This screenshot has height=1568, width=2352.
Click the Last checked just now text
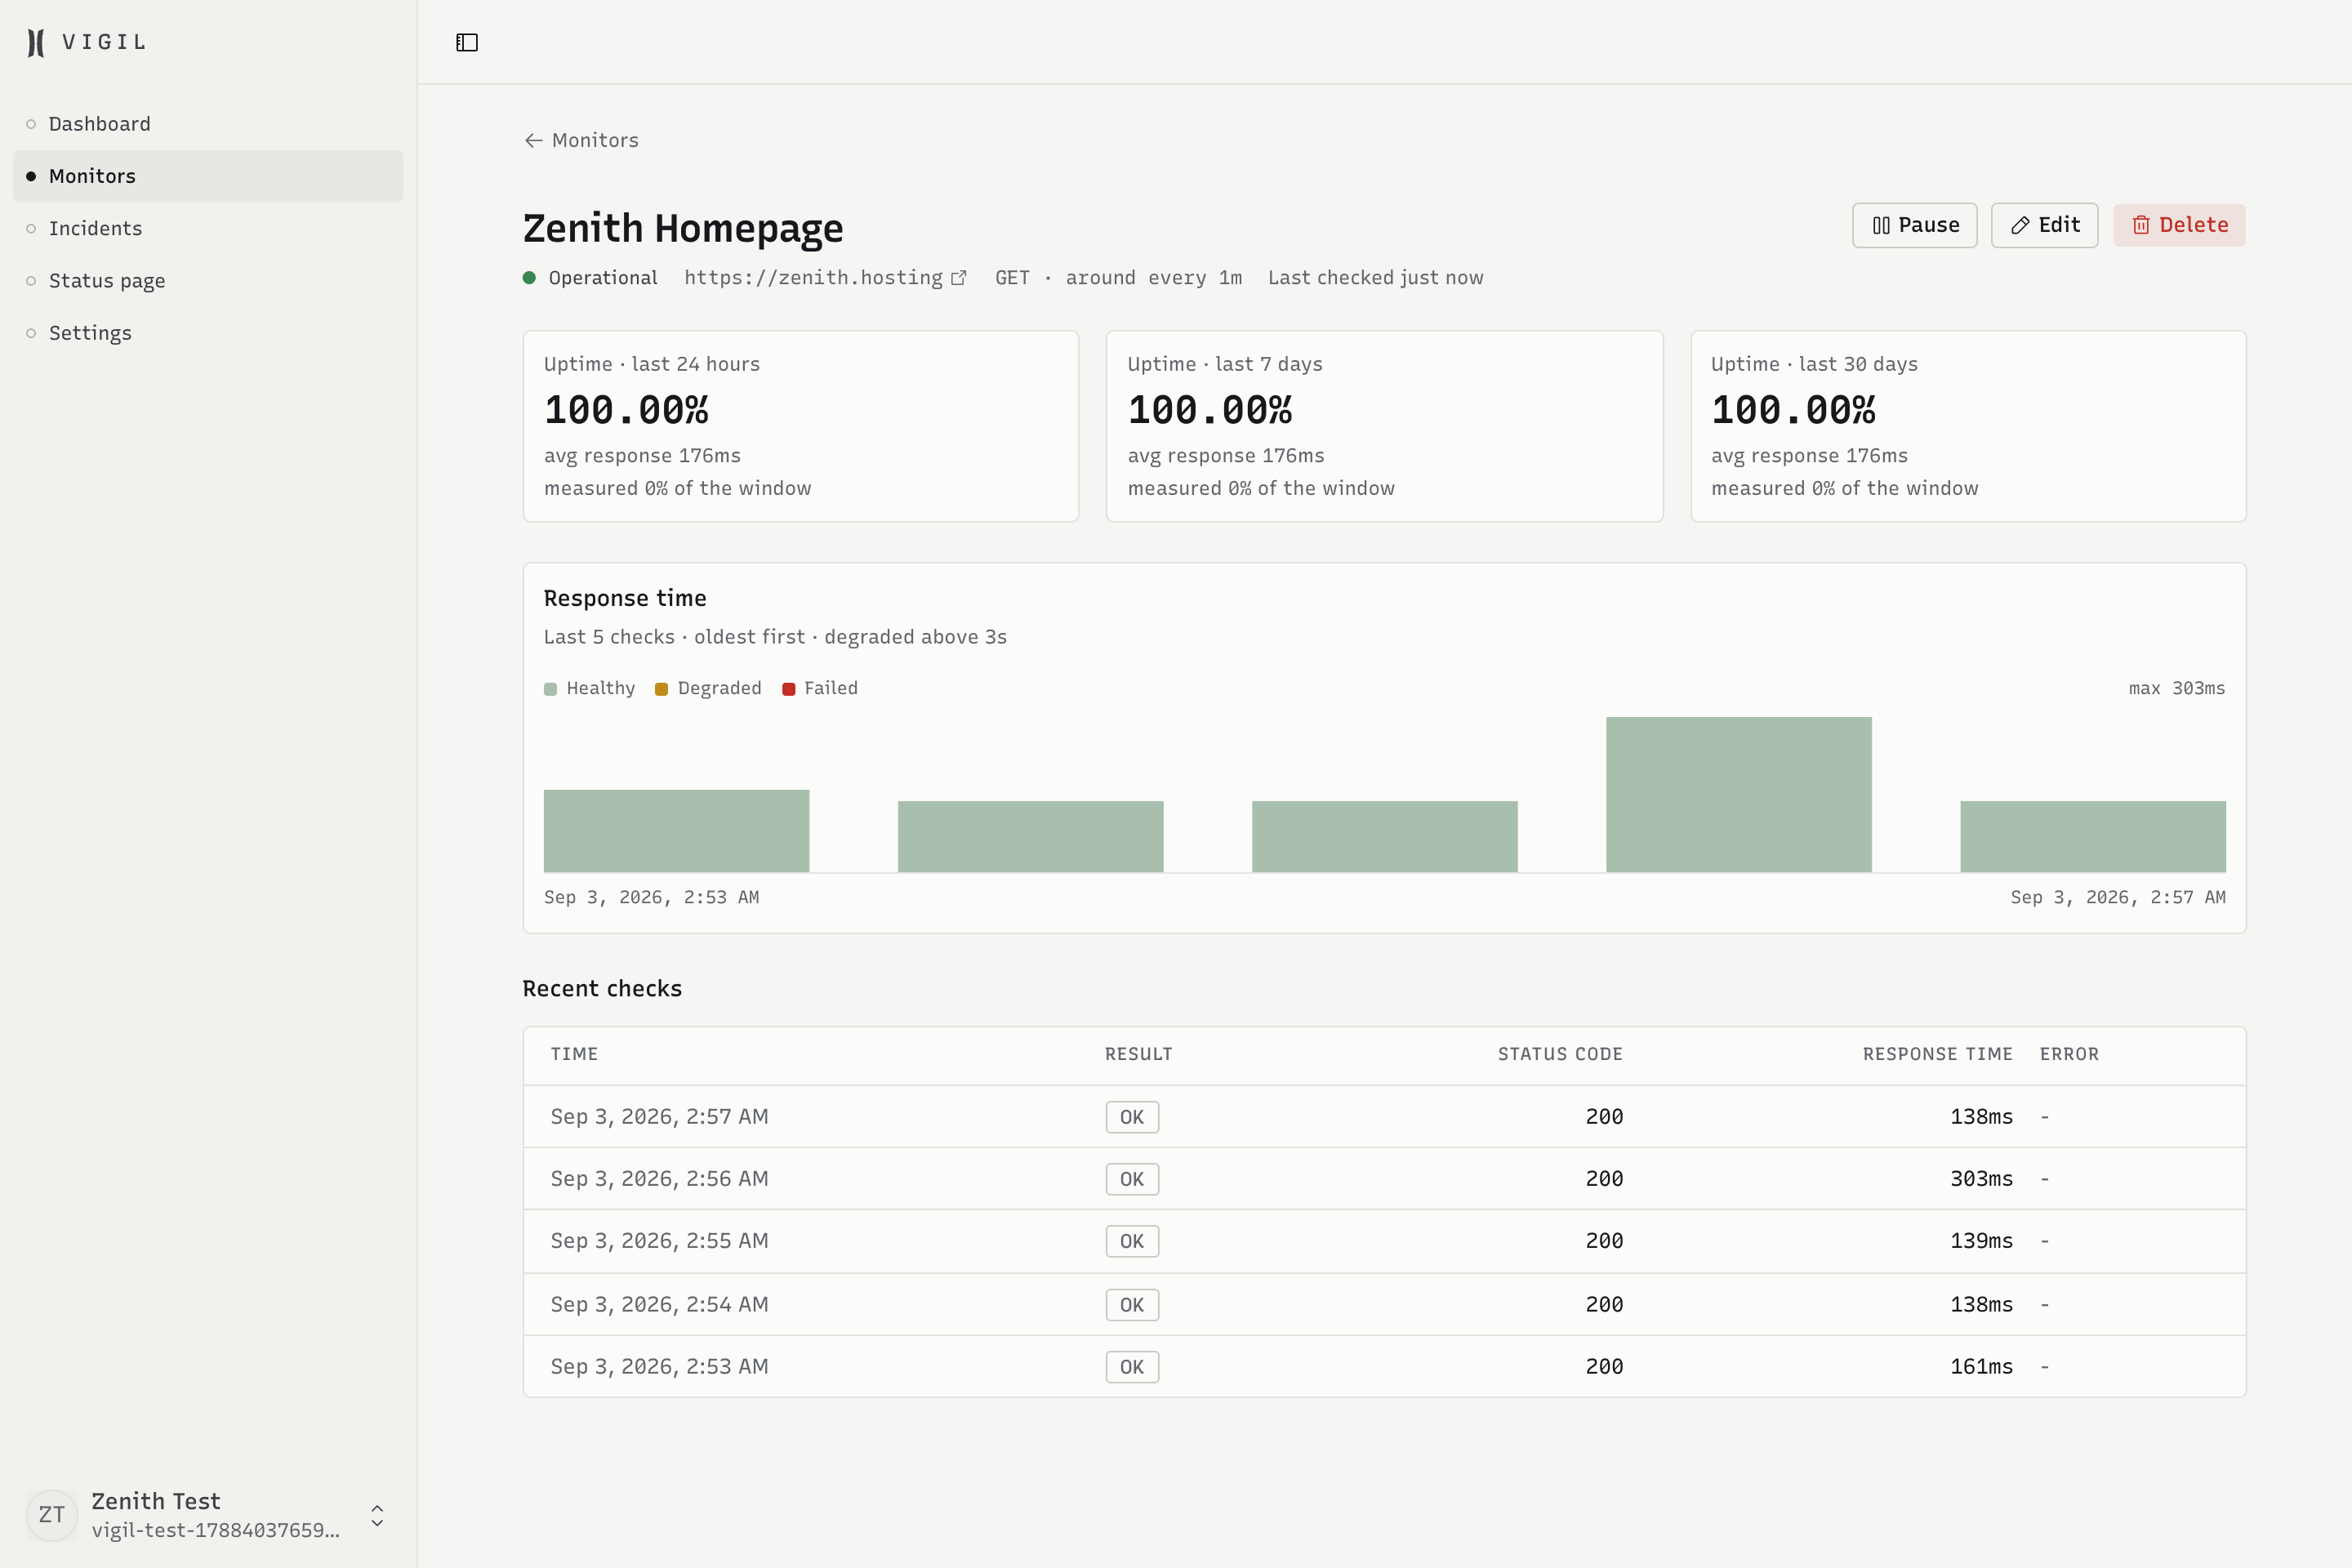click(1375, 278)
